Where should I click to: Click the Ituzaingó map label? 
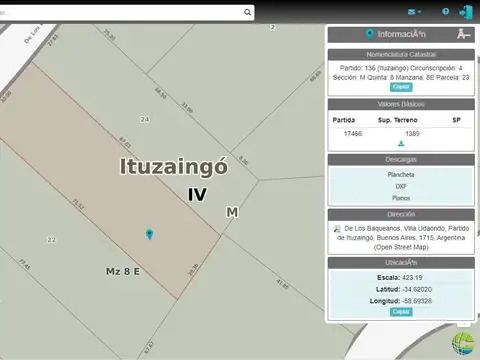174,166
